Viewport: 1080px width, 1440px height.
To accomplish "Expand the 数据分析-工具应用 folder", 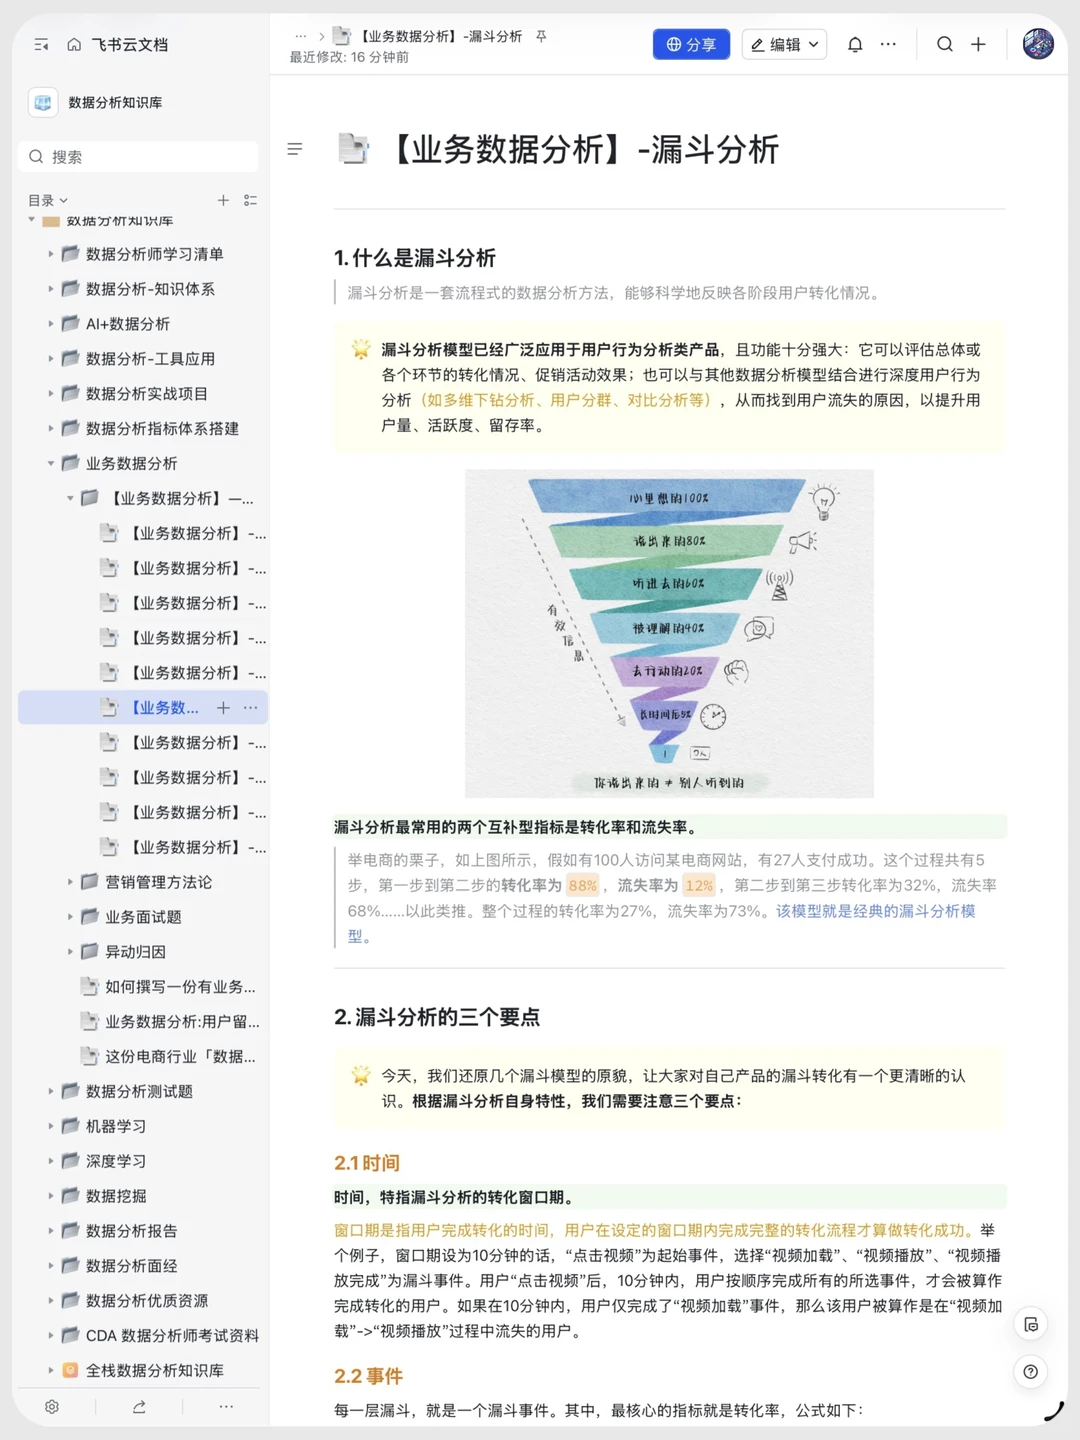I will tap(51, 359).
